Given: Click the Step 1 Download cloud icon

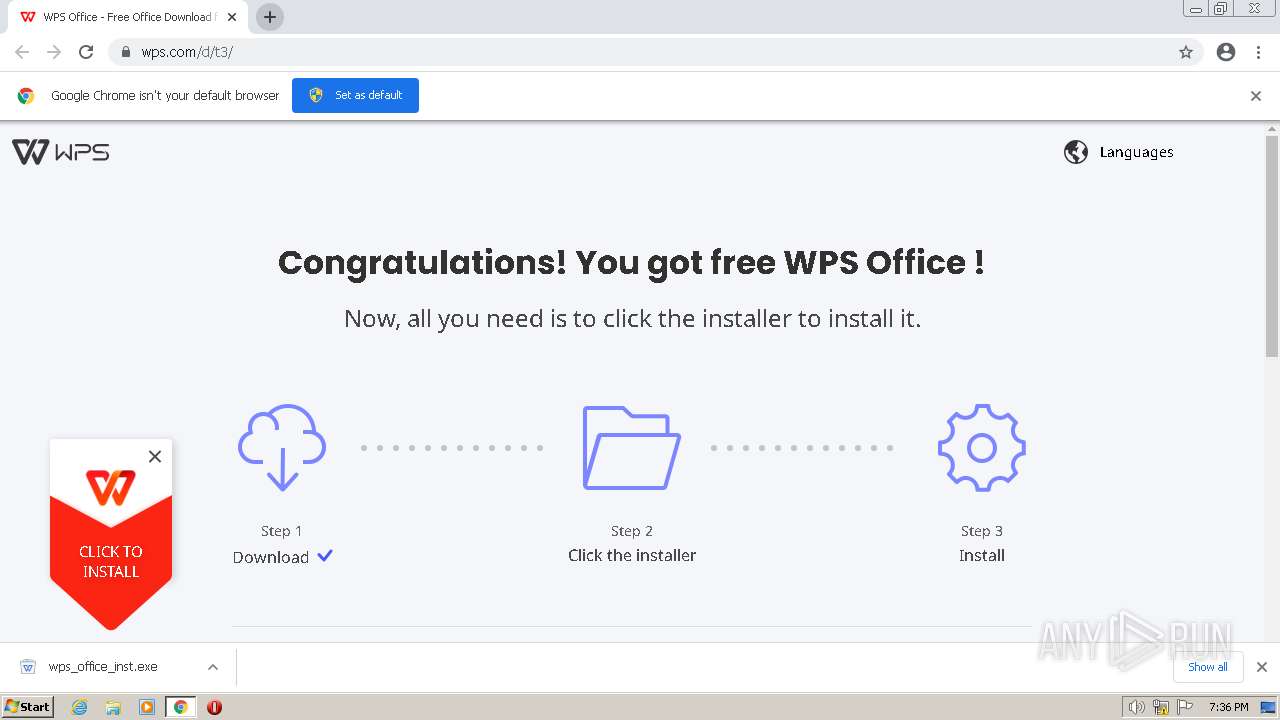Looking at the screenshot, I should click(282, 447).
